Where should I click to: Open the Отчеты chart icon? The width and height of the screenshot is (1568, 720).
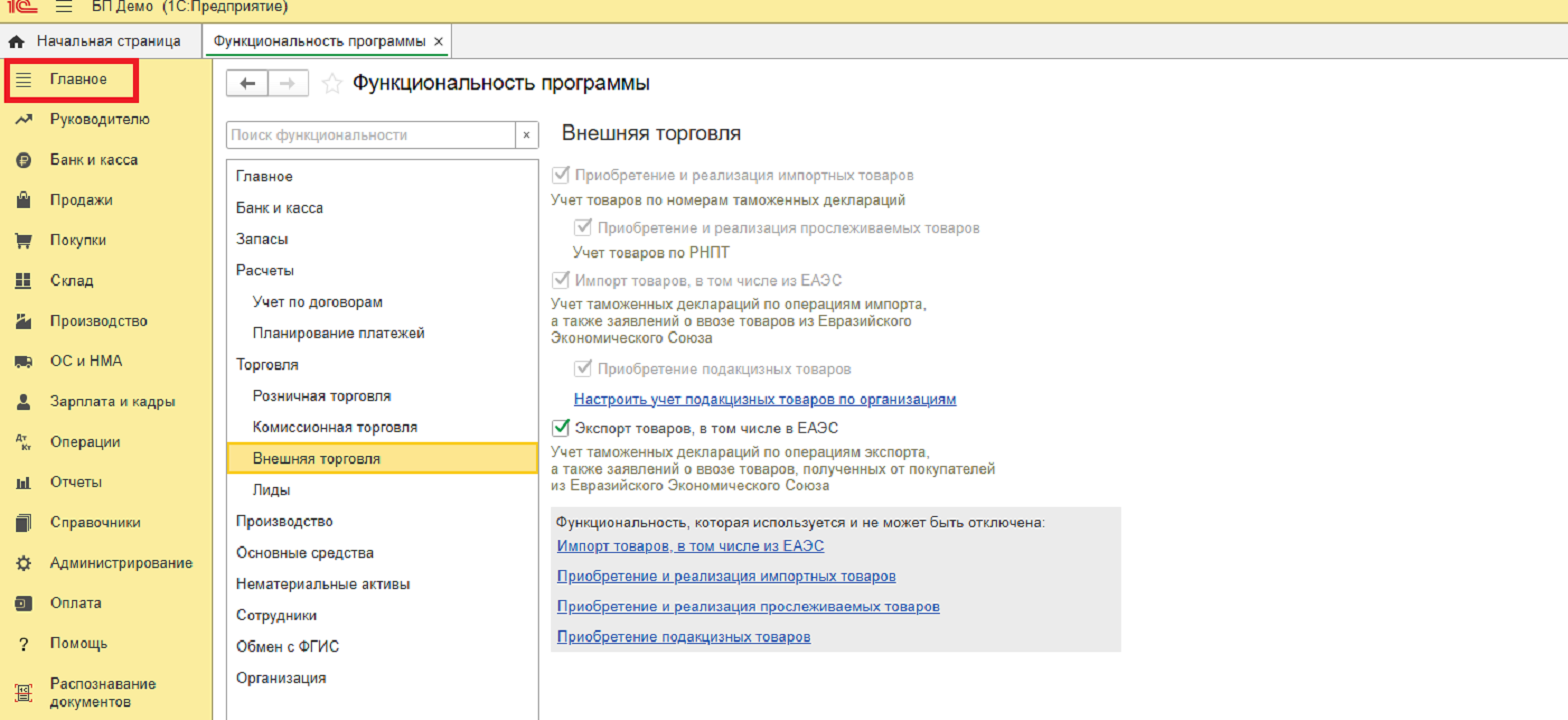(24, 483)
